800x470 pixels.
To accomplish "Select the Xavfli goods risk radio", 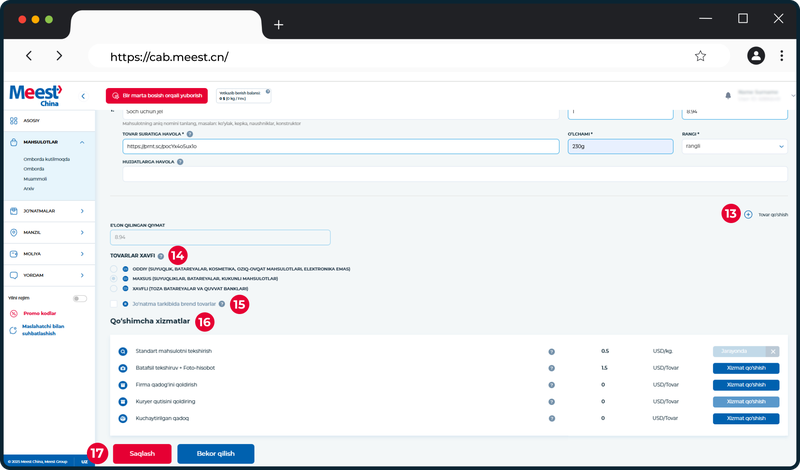I will (x=114, y=288).
